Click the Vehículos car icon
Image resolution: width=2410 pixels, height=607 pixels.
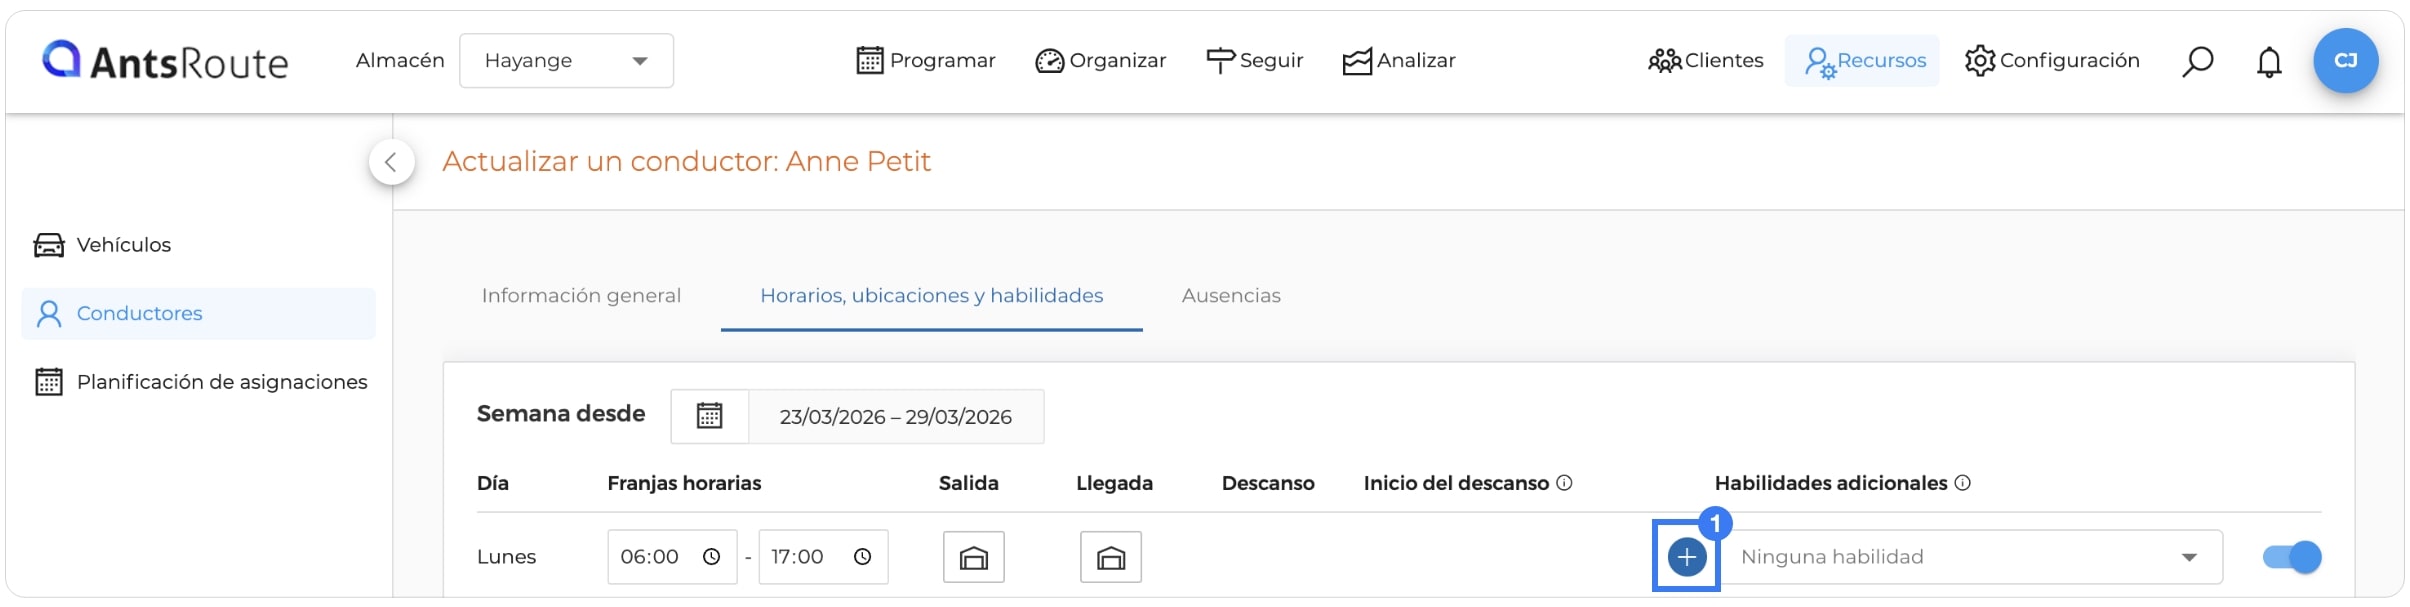49,245
